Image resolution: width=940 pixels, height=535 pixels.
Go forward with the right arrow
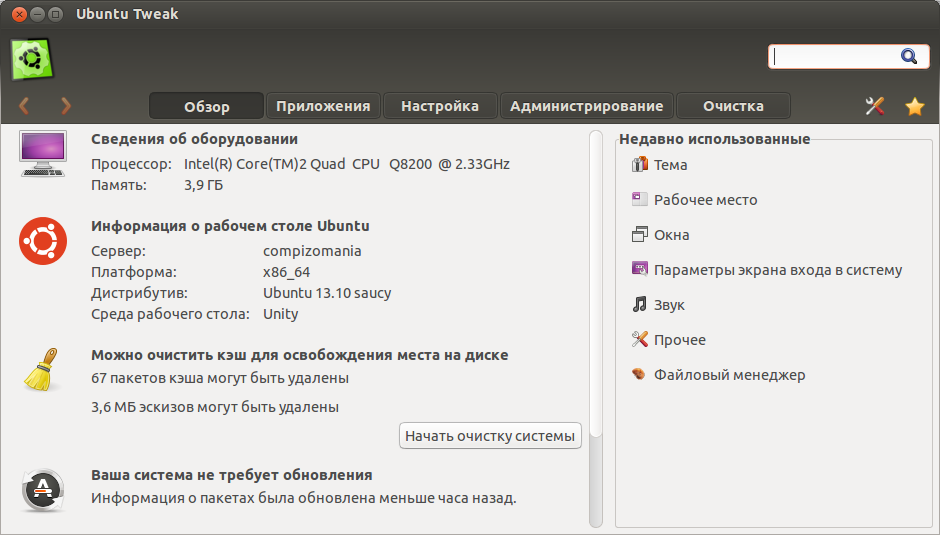[66, 106]
